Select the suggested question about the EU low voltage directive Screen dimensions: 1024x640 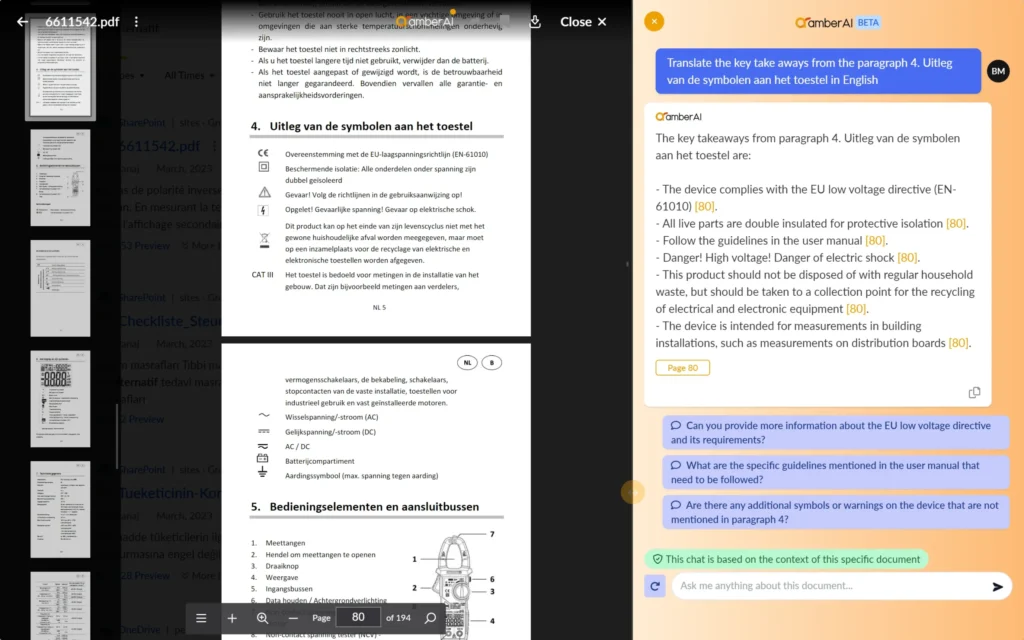coord(836,433)
